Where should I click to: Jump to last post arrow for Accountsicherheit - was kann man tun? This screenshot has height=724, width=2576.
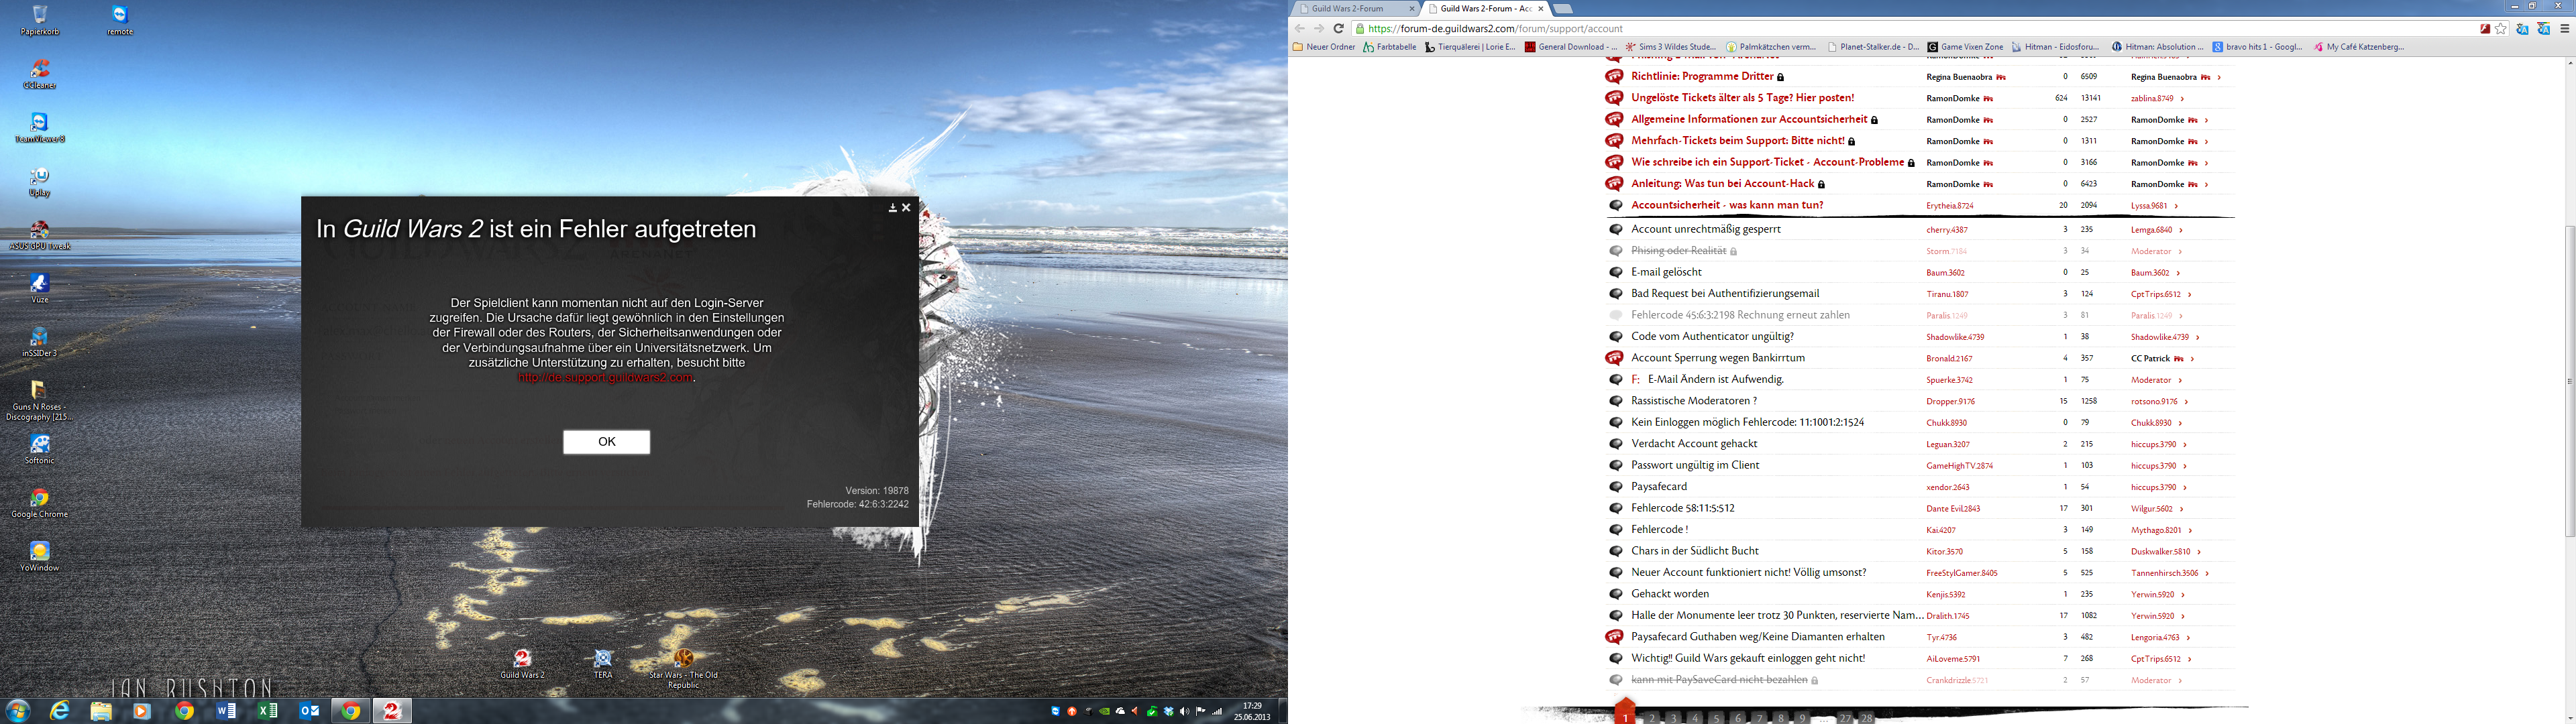coord(2176,206)
